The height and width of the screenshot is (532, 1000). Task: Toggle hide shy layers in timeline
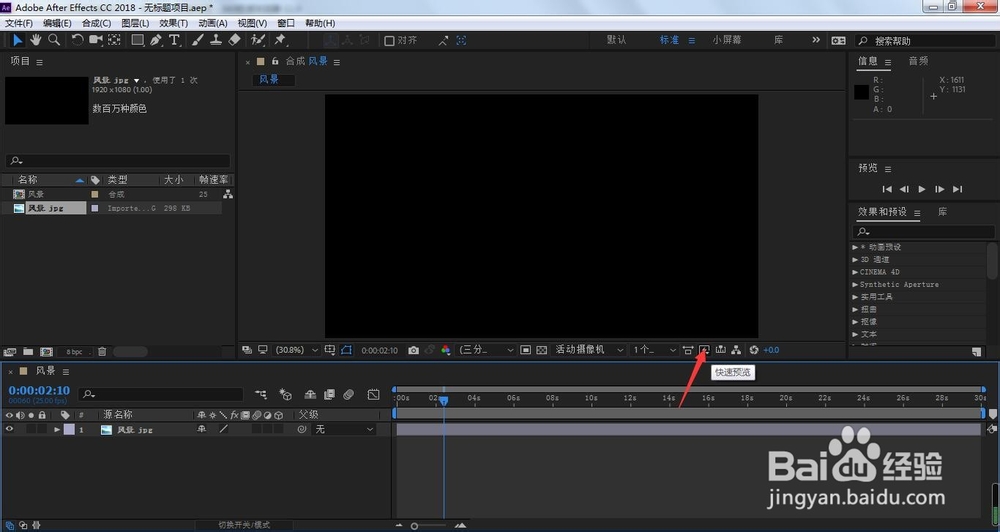310,395
